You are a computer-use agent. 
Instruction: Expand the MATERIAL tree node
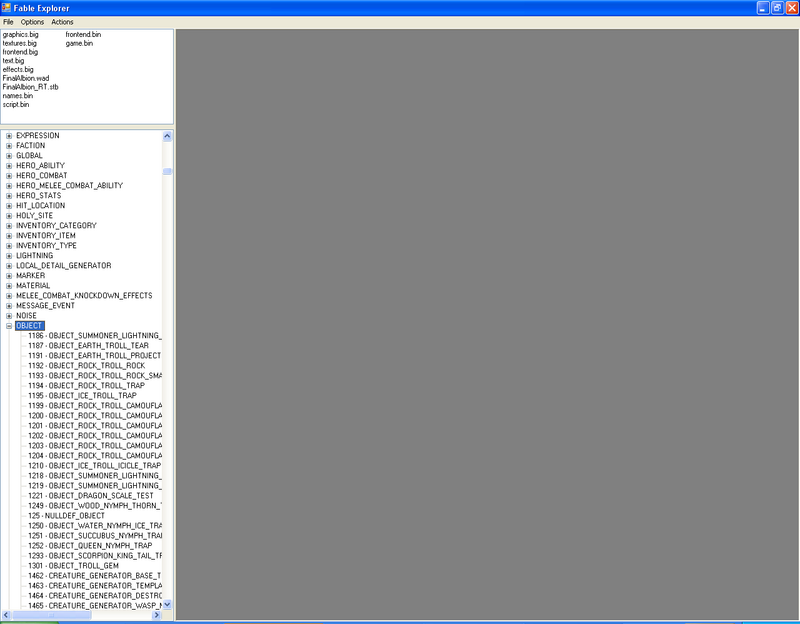click(x=9, y=286)
